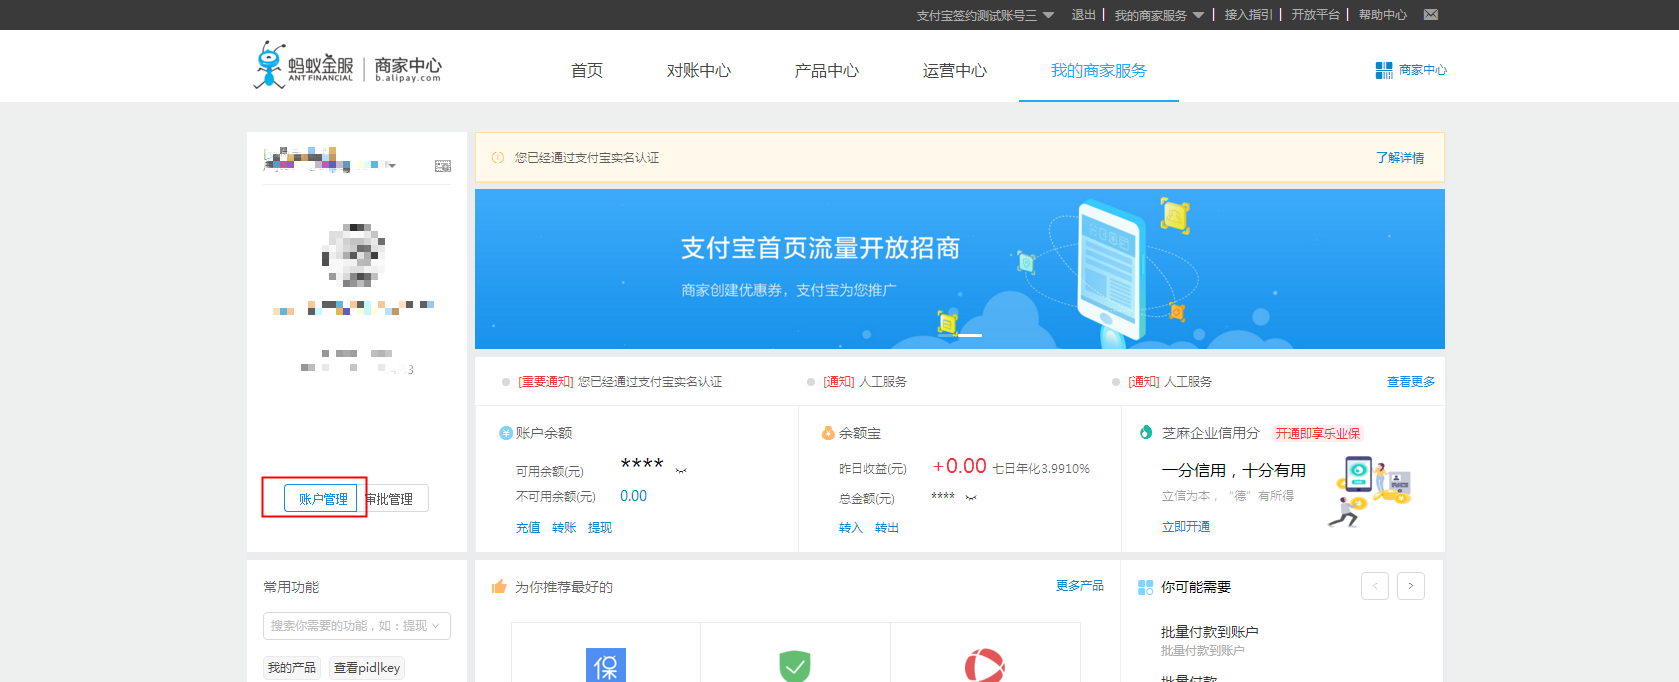The image size is (1679, 682).
Task: Navigate to the 运营中心 tab
Action: [x=955, y=71]
